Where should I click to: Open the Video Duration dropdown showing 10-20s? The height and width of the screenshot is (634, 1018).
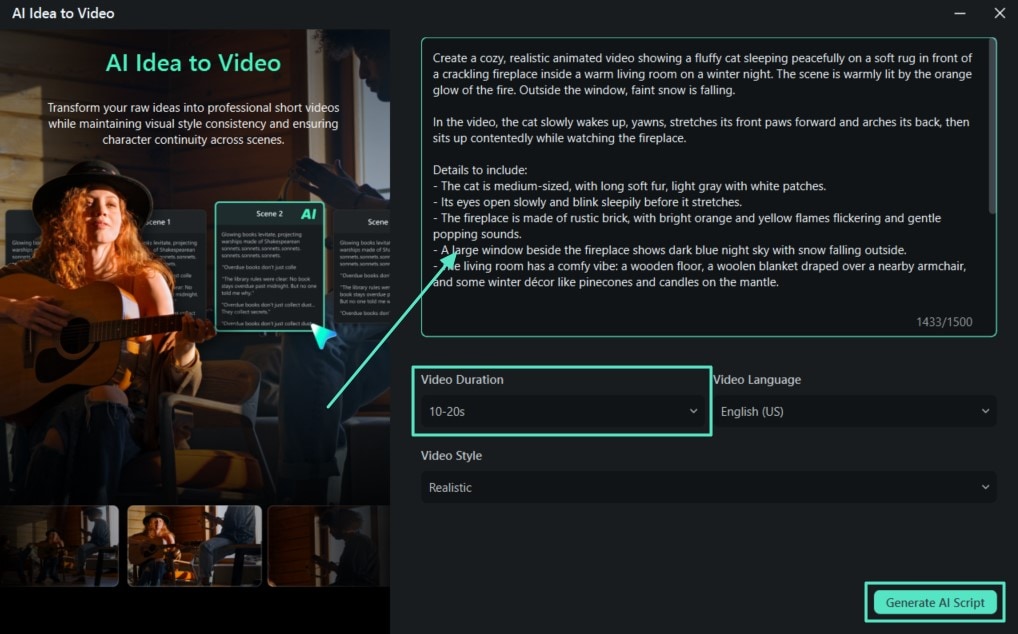563,411
